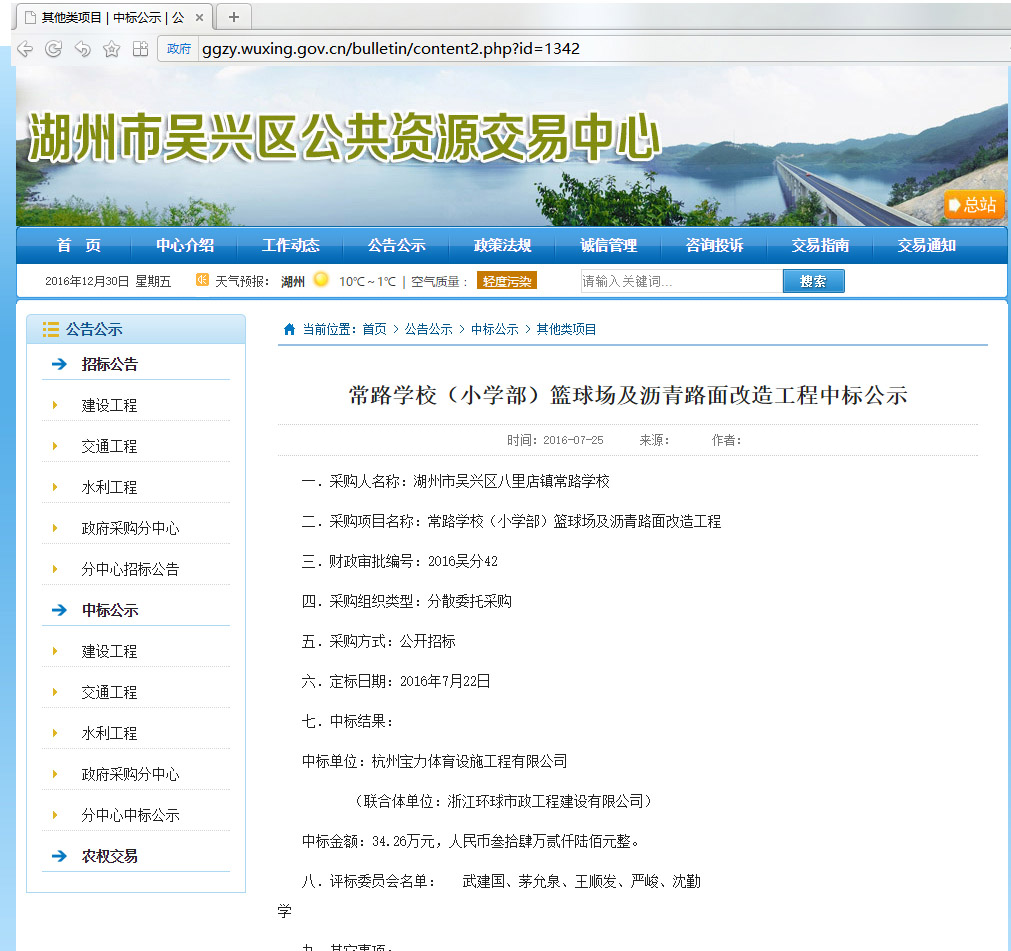Click the sun weather icon
Viewport: 1011px width, 951px height.
321,280
